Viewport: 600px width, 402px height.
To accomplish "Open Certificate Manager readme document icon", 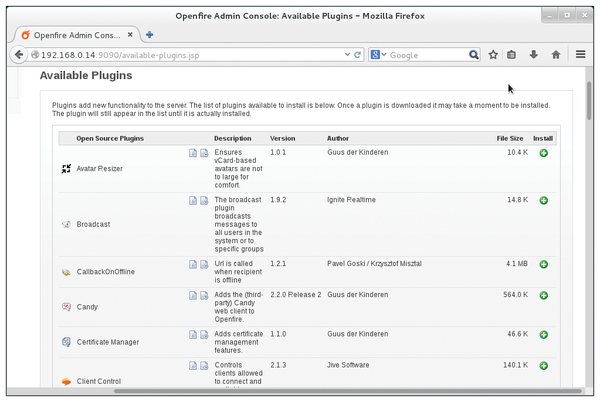I will click(193, 335).
